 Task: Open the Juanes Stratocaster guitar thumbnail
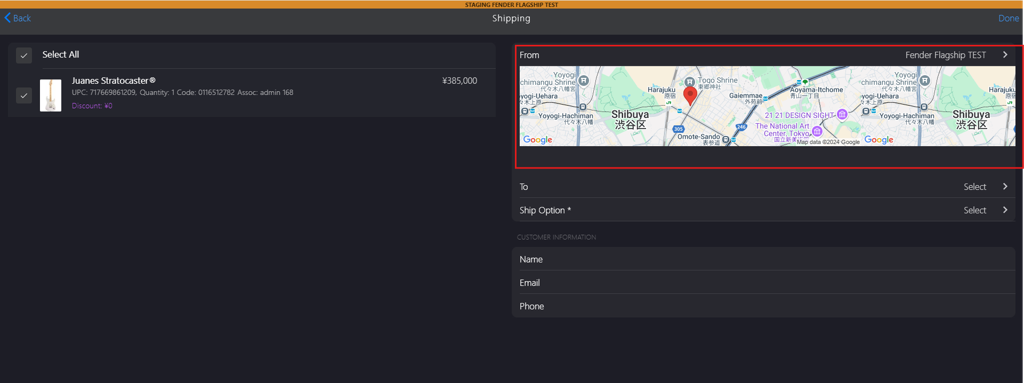pyautogui.click(x=51, y=95)
